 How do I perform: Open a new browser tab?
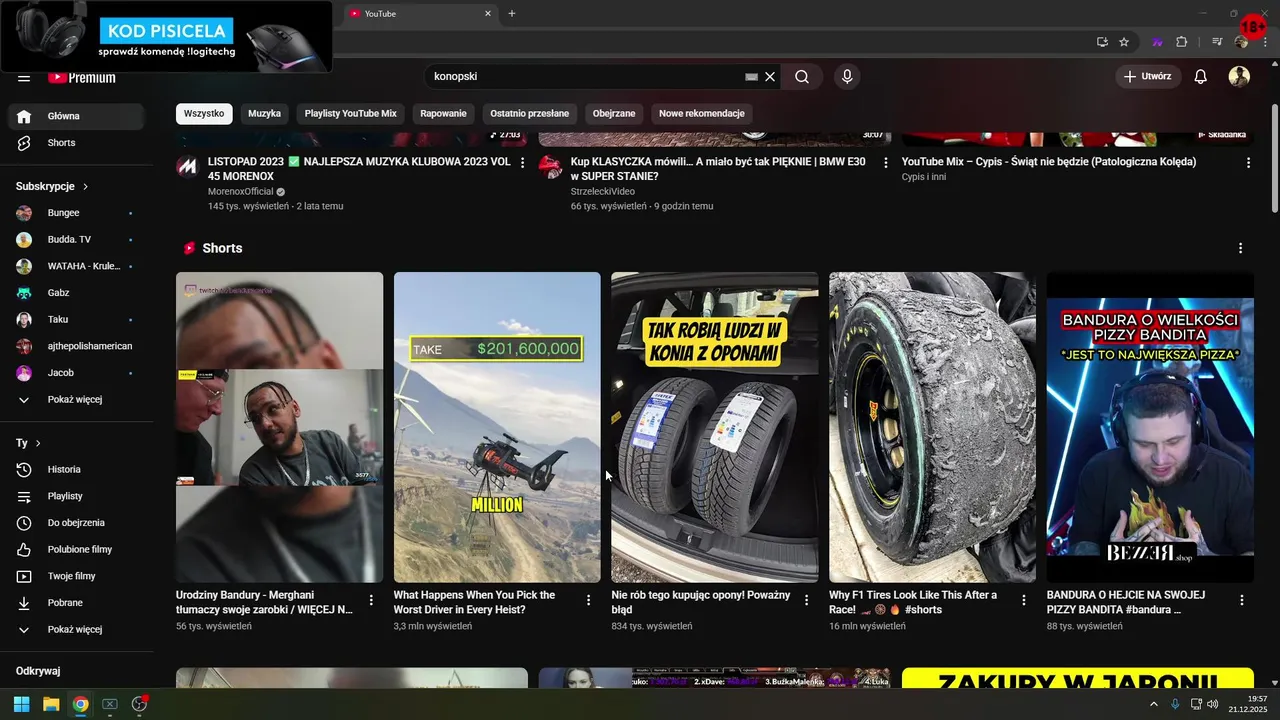[512, 13]
